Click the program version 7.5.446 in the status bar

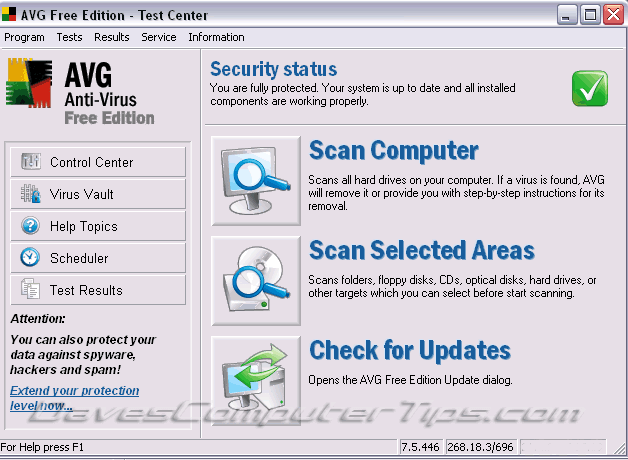click(x=421, y=447)
